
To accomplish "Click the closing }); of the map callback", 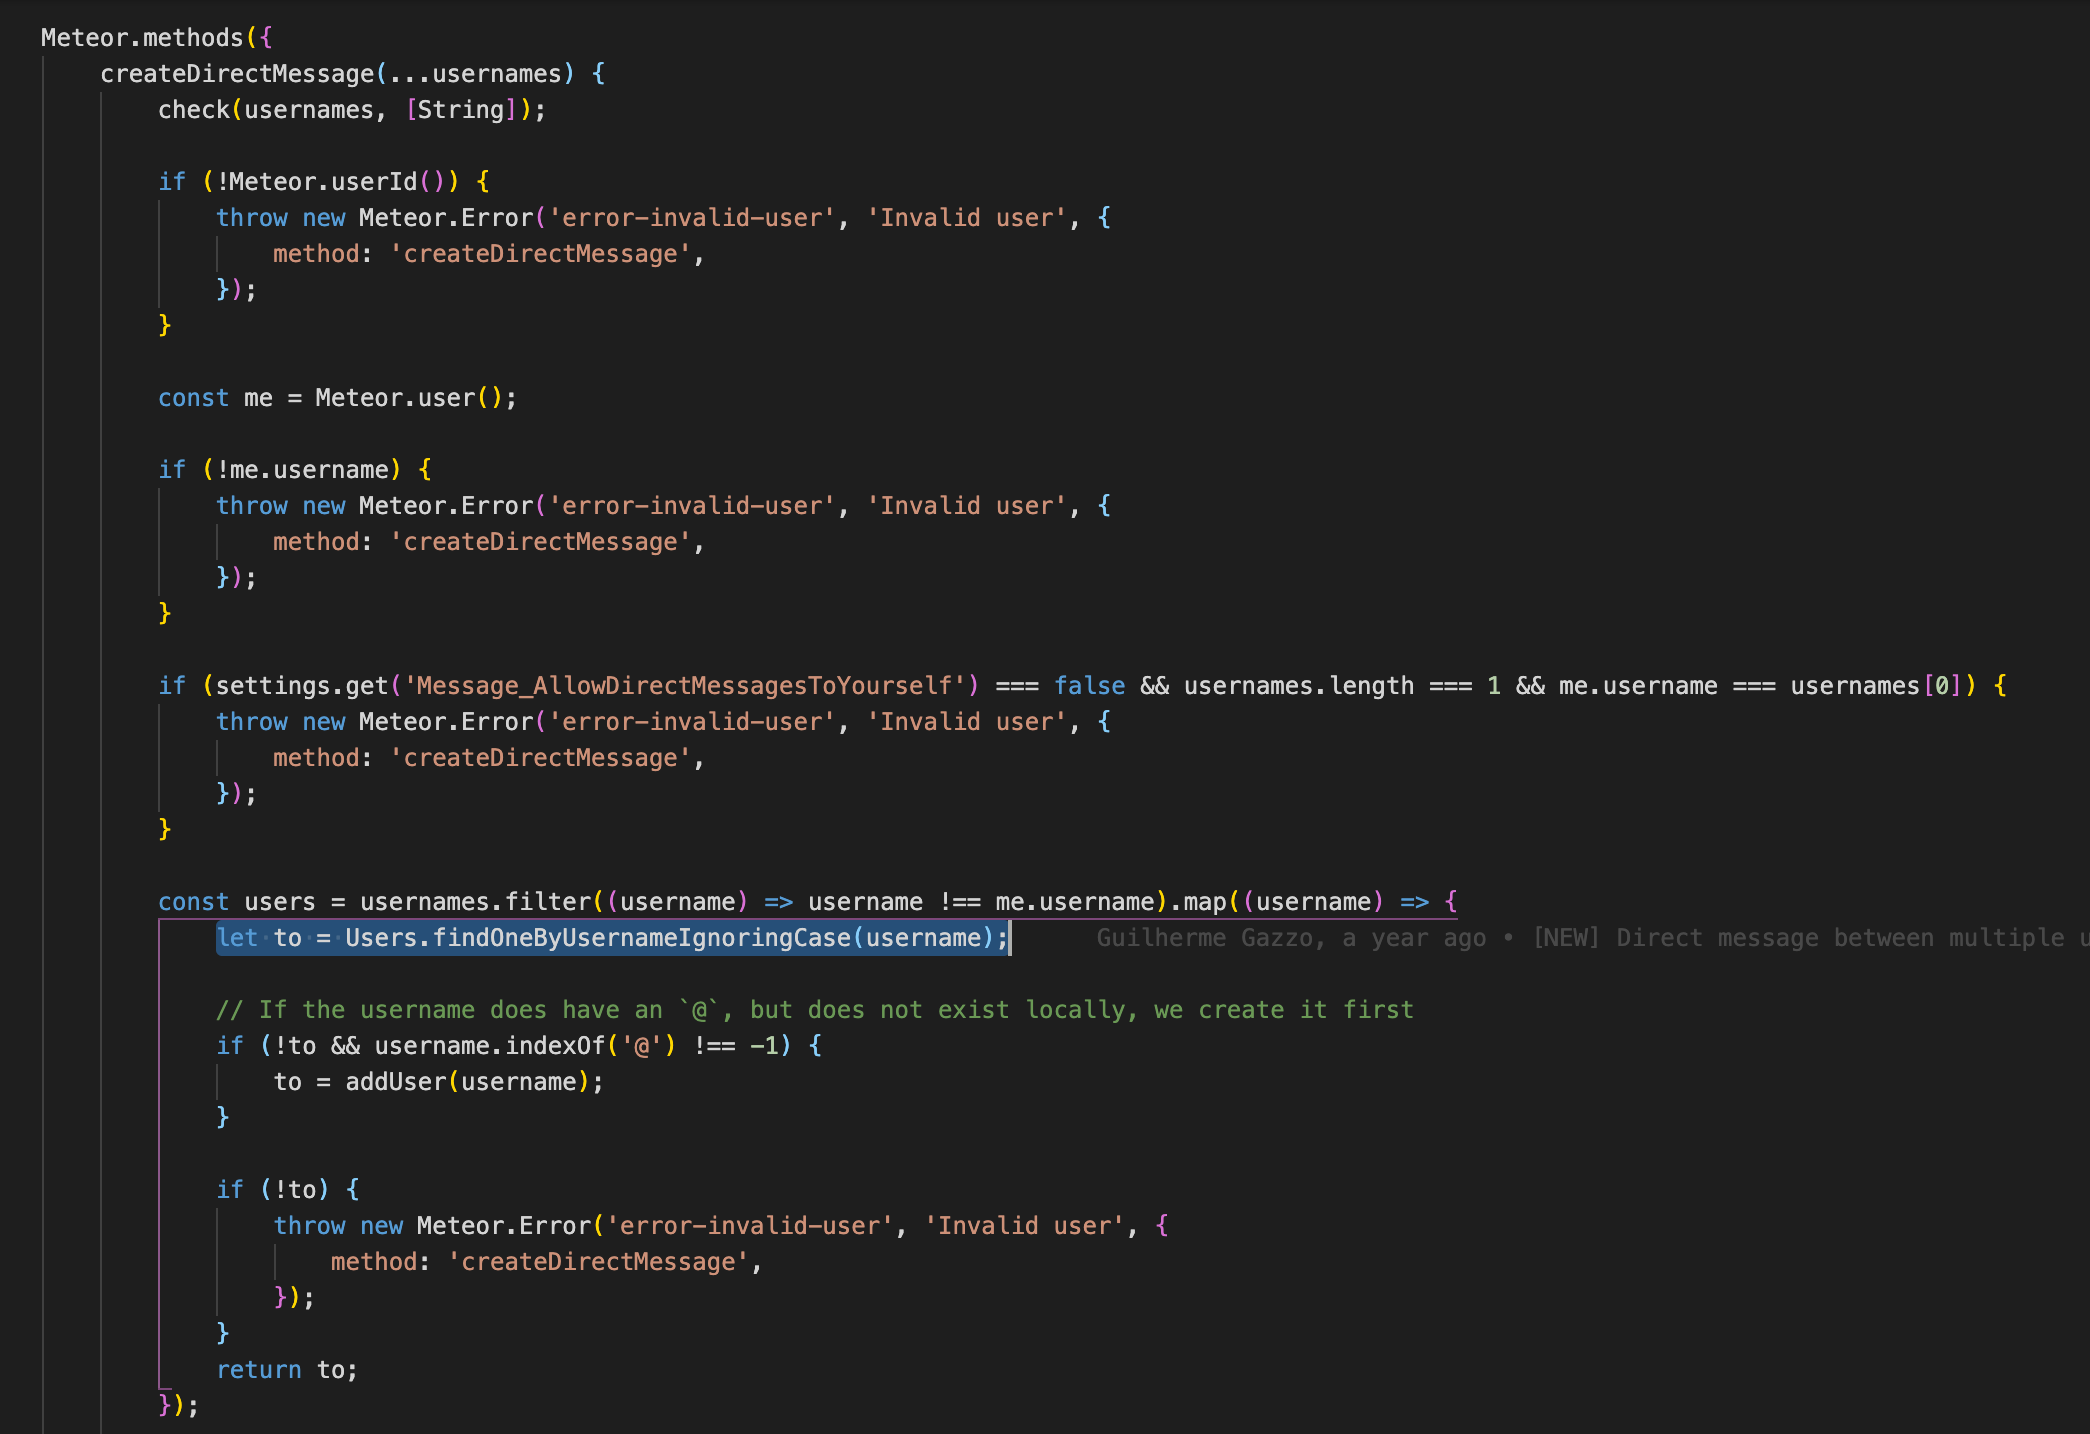I will coord(176,1404).
